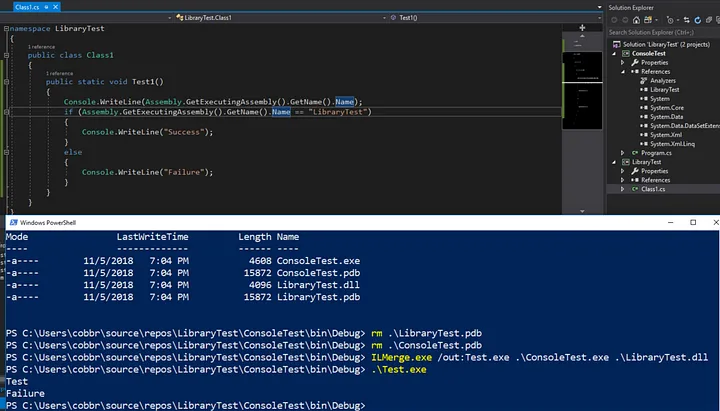Expand Properties under ConsoleTest
Image resolution: width=720 pixels, height=411 pixels.
coord(623,62)
